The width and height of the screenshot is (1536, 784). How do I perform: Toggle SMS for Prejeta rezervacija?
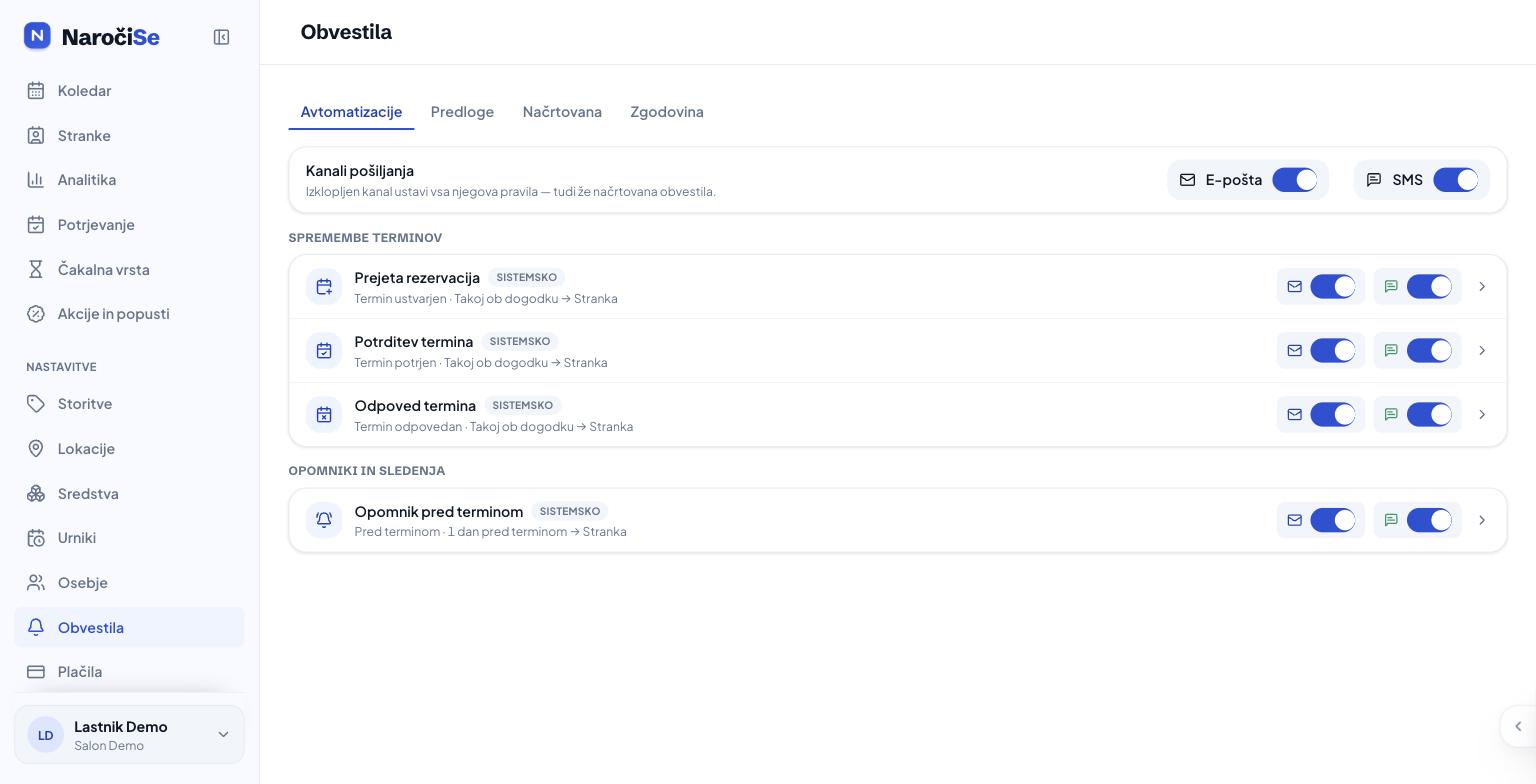pos(1429,287)
